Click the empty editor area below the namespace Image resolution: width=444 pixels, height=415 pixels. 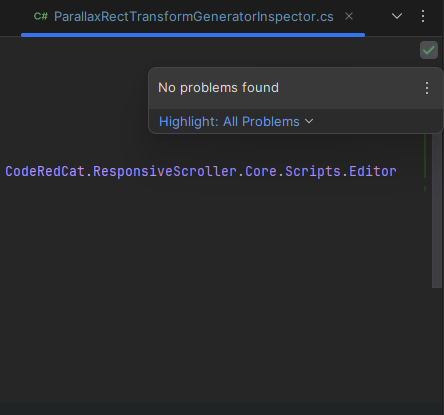[x=213, y=283]
